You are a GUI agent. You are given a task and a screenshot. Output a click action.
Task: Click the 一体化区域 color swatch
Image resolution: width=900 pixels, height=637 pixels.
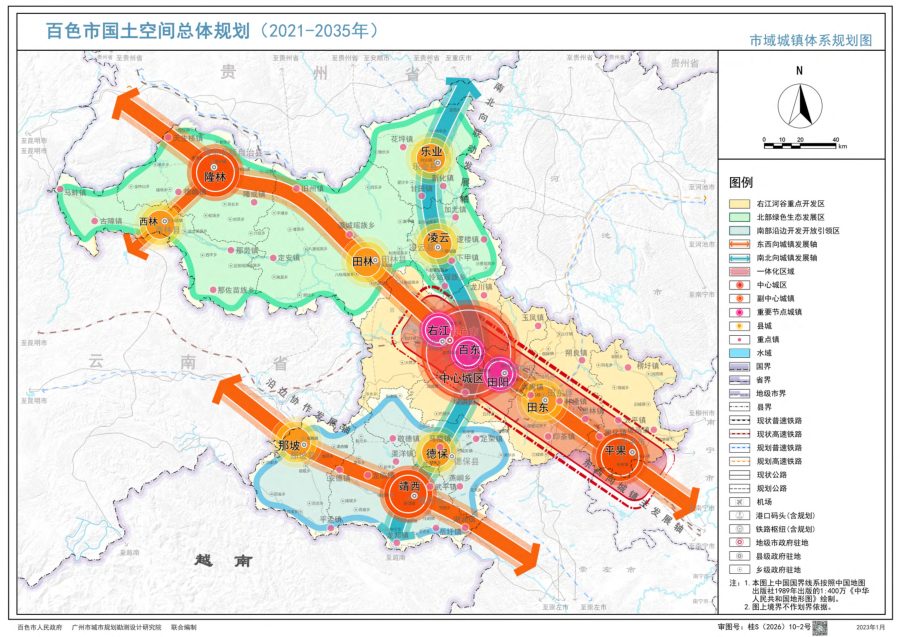coord(739,271)
